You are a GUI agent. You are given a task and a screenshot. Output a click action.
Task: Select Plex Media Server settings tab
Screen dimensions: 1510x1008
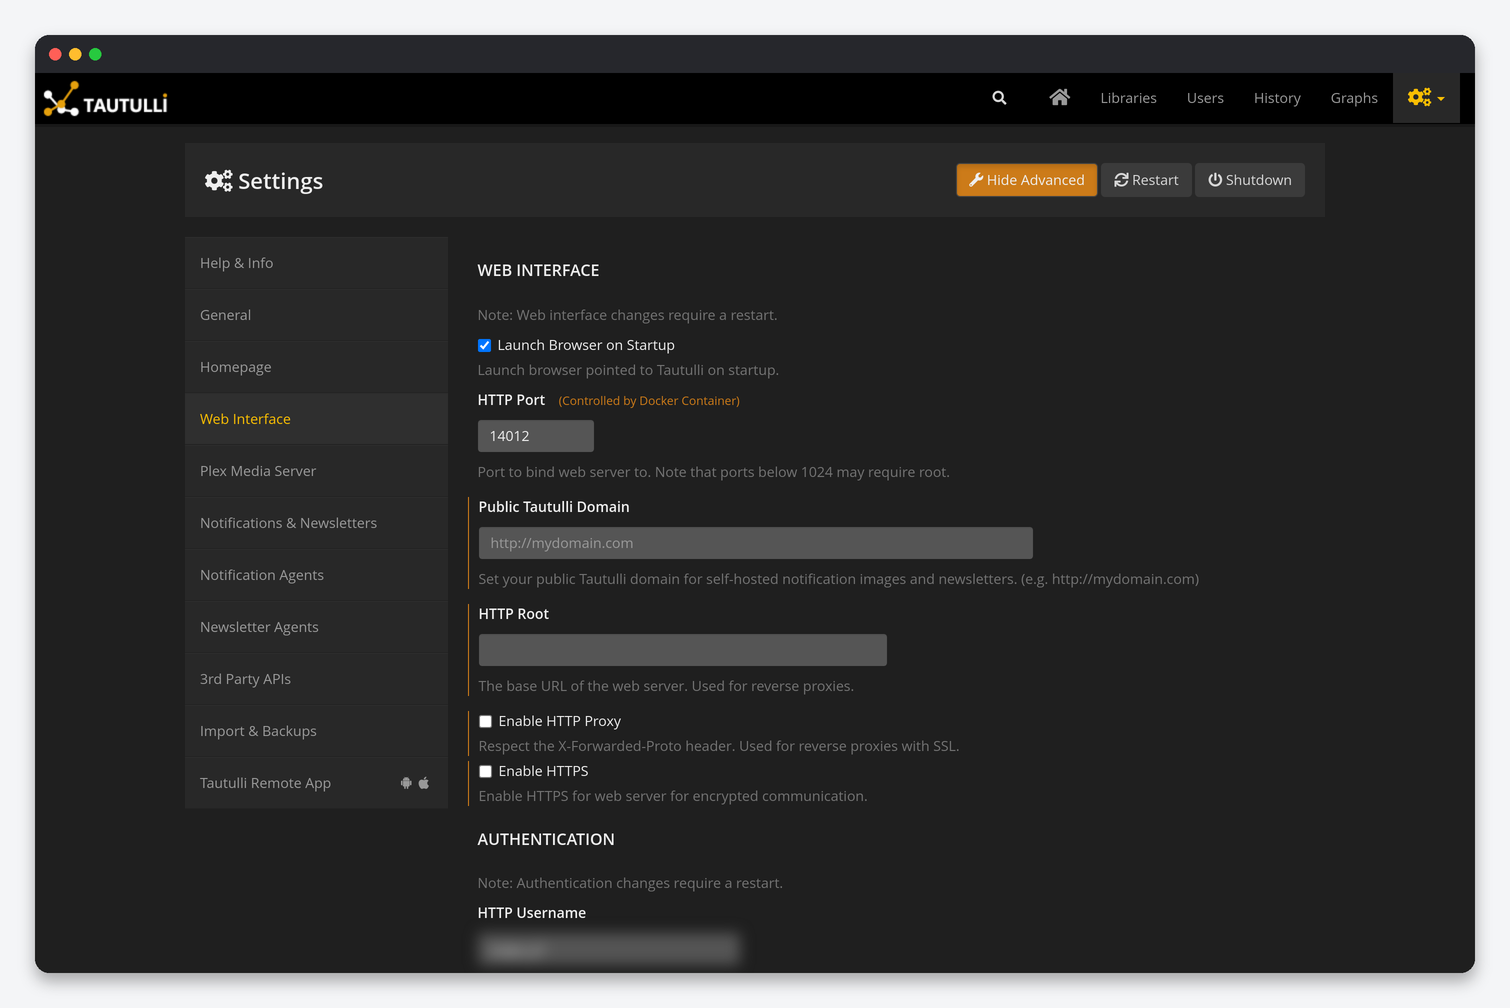click(316, 471)
